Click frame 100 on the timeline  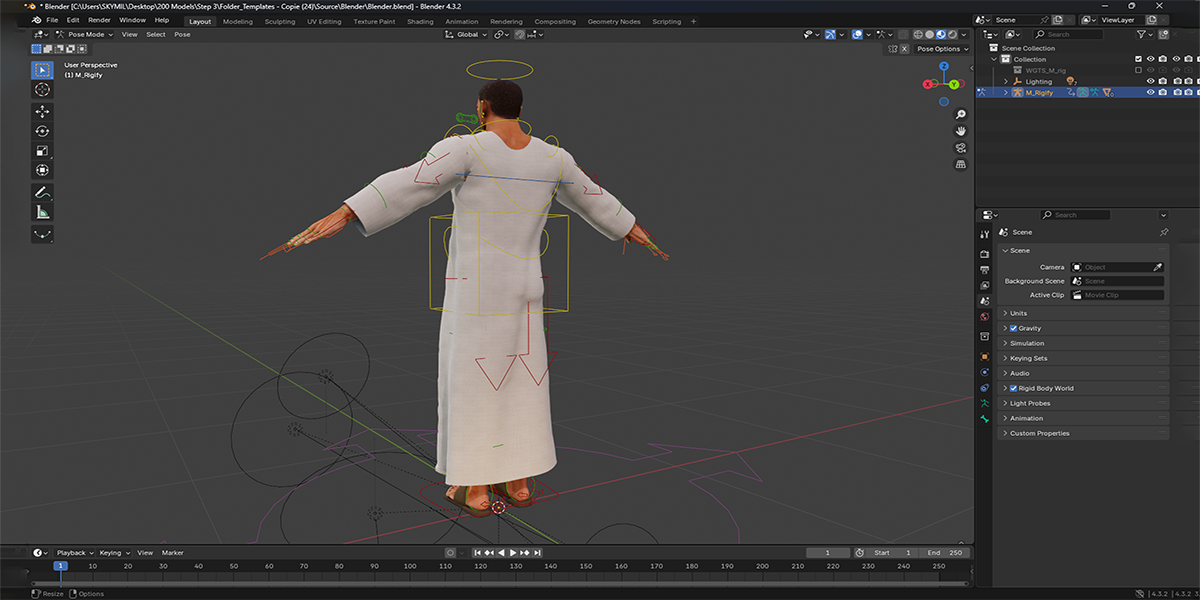coord(410,566)
